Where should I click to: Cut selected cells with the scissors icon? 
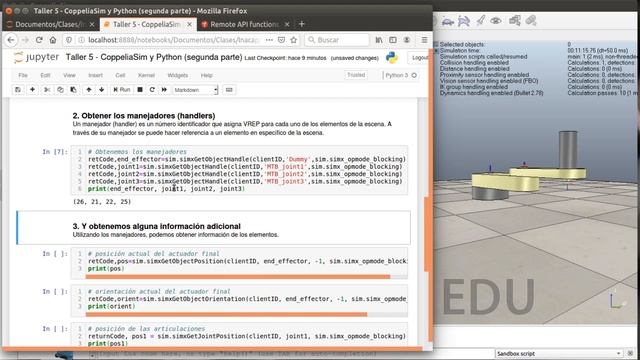(47, 89)
